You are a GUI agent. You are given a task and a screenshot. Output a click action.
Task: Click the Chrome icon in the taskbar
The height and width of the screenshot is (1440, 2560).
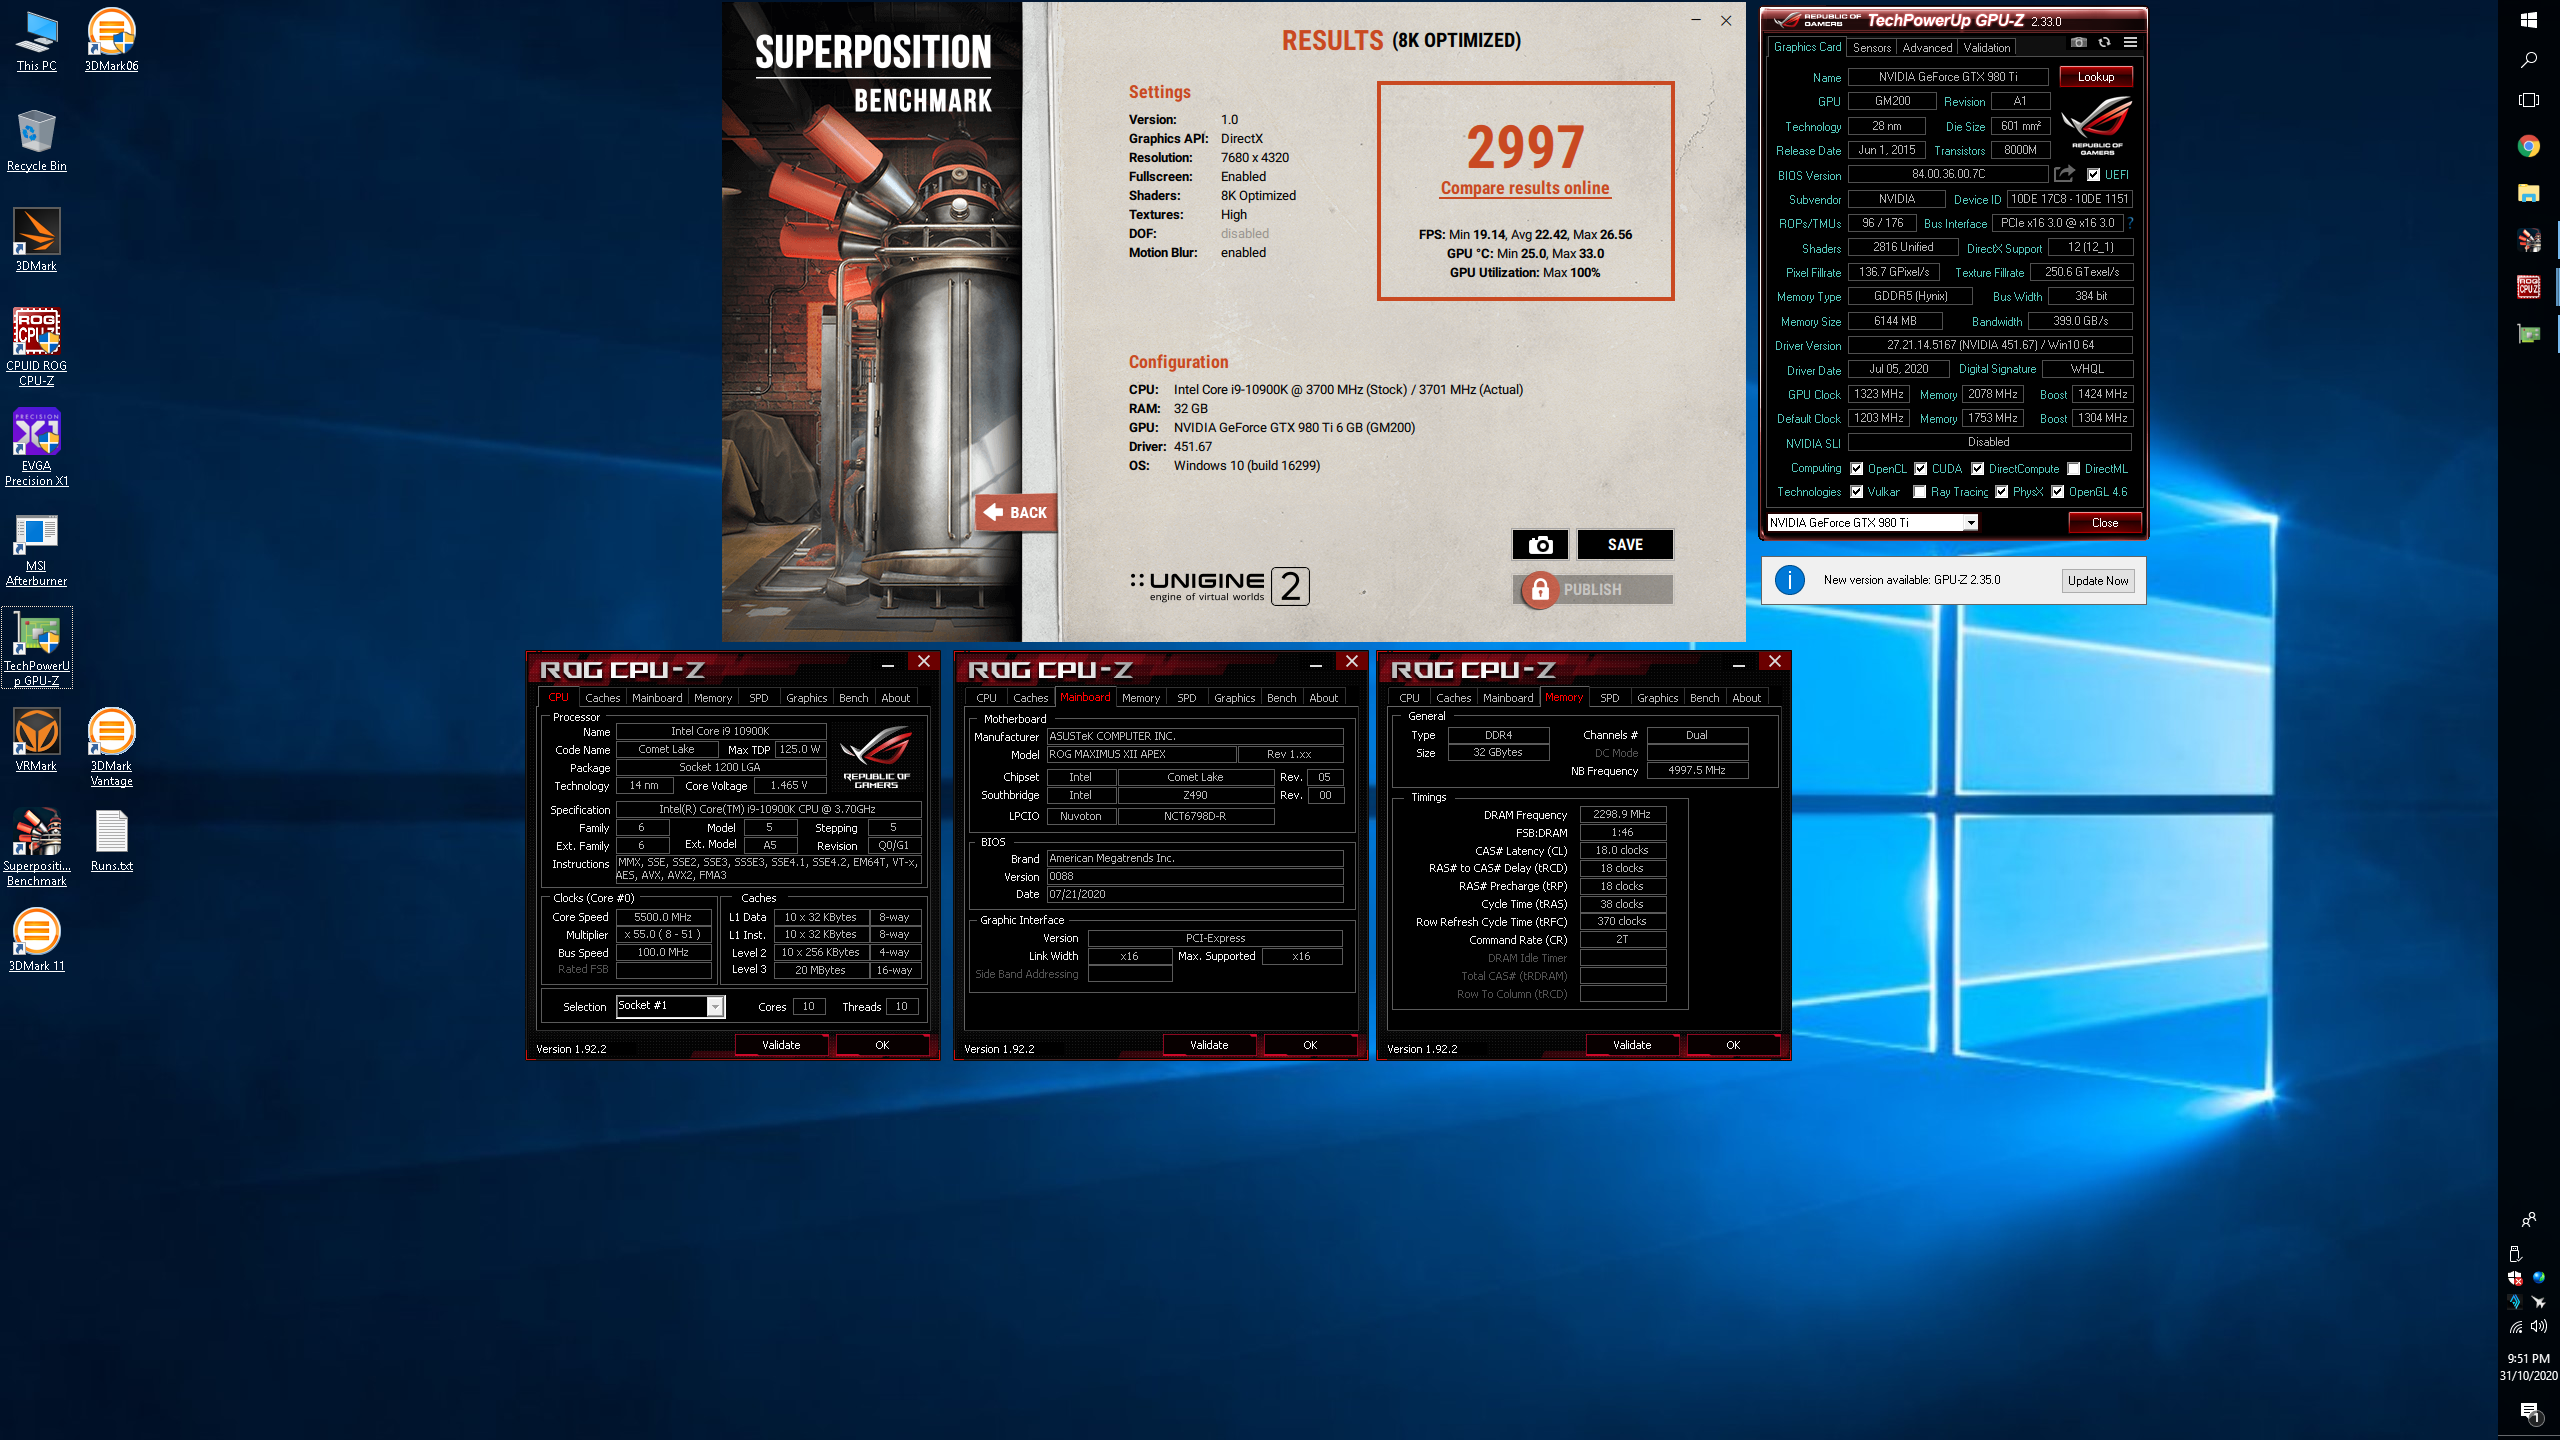(x=2528, y=147)
